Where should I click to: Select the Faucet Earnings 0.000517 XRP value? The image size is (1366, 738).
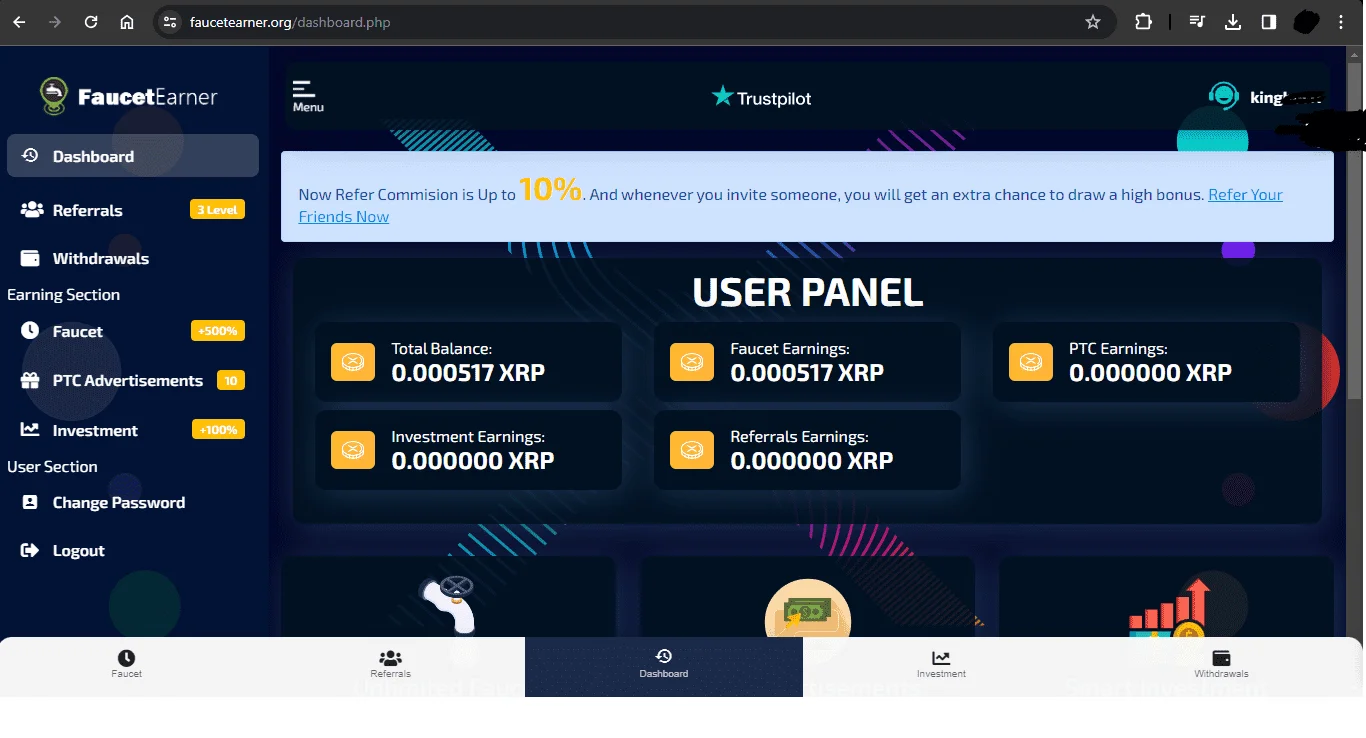click(807, 373)
